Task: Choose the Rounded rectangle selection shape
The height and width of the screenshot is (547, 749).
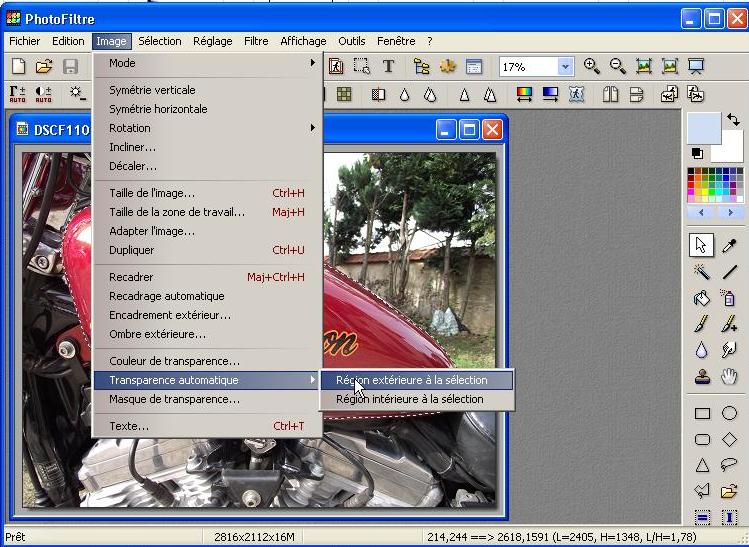Action: [x=702, y=439]
